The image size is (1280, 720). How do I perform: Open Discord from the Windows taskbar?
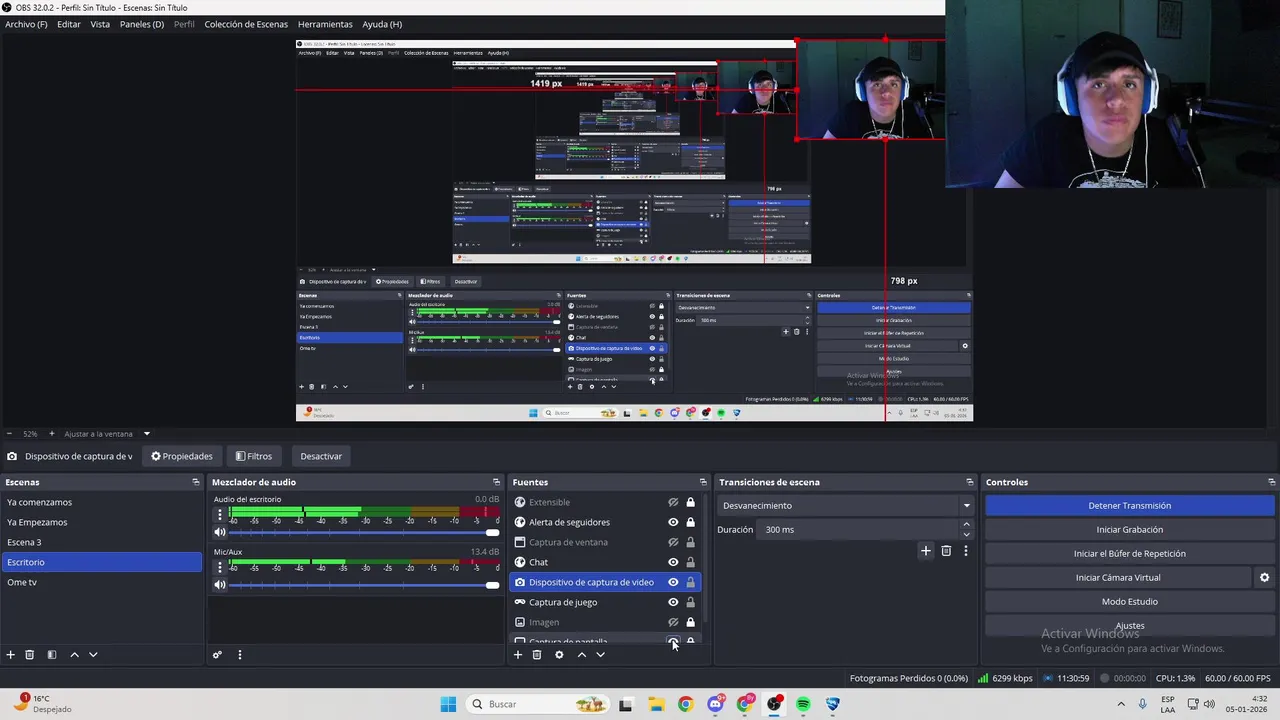715,704
